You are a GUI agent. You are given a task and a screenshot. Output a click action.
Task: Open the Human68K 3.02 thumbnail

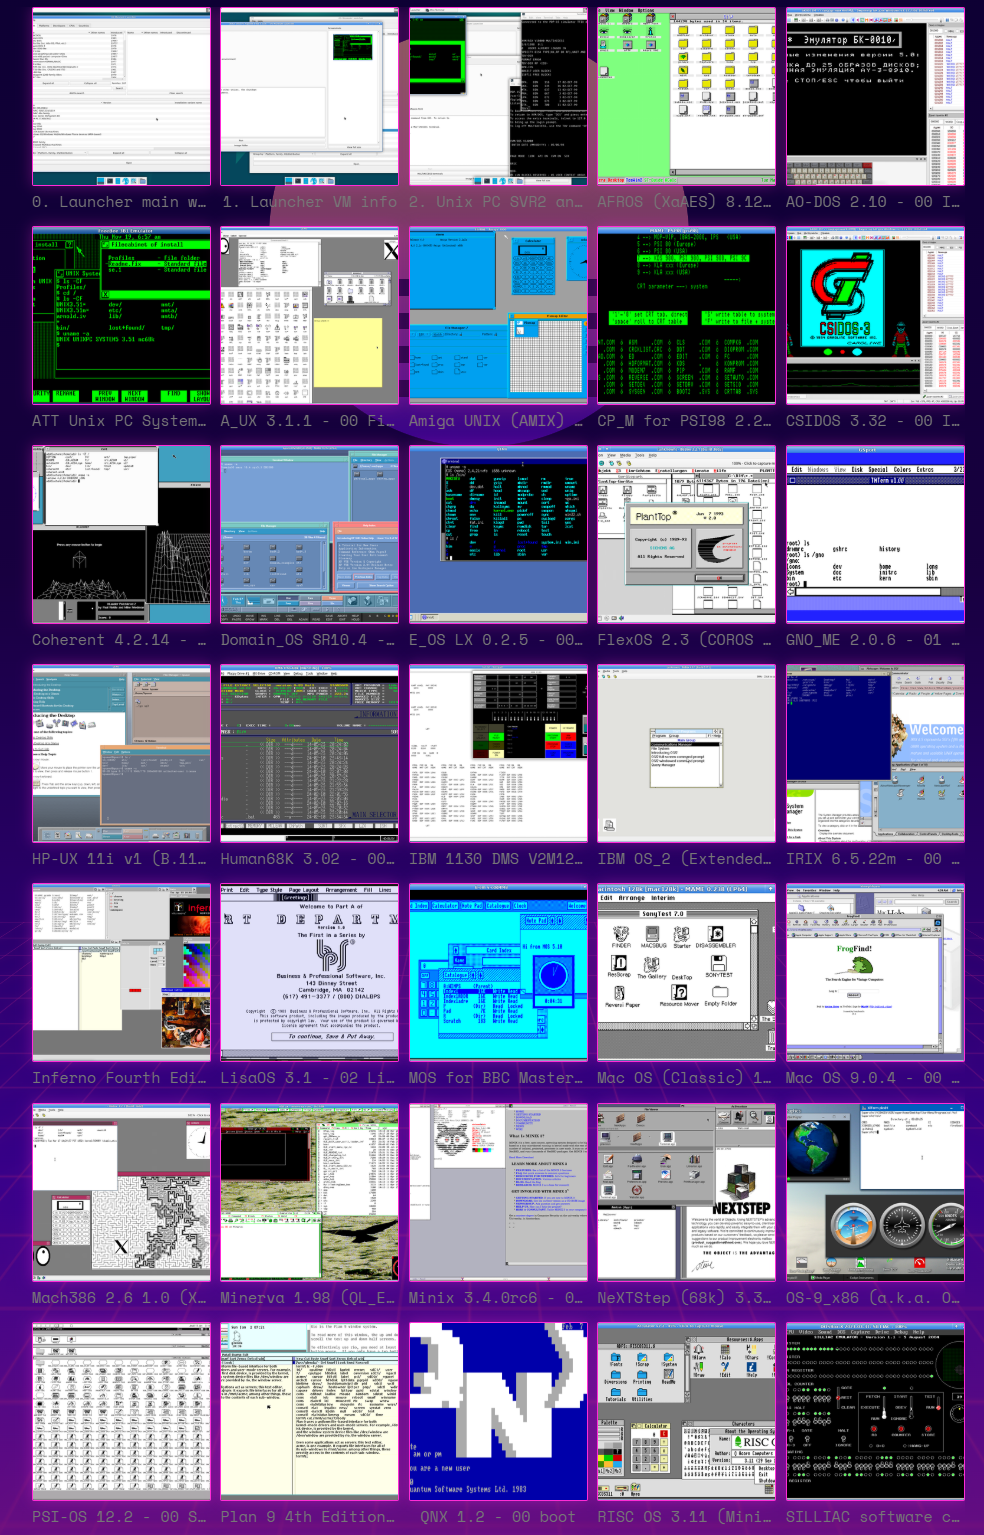[x=309, y=754]
